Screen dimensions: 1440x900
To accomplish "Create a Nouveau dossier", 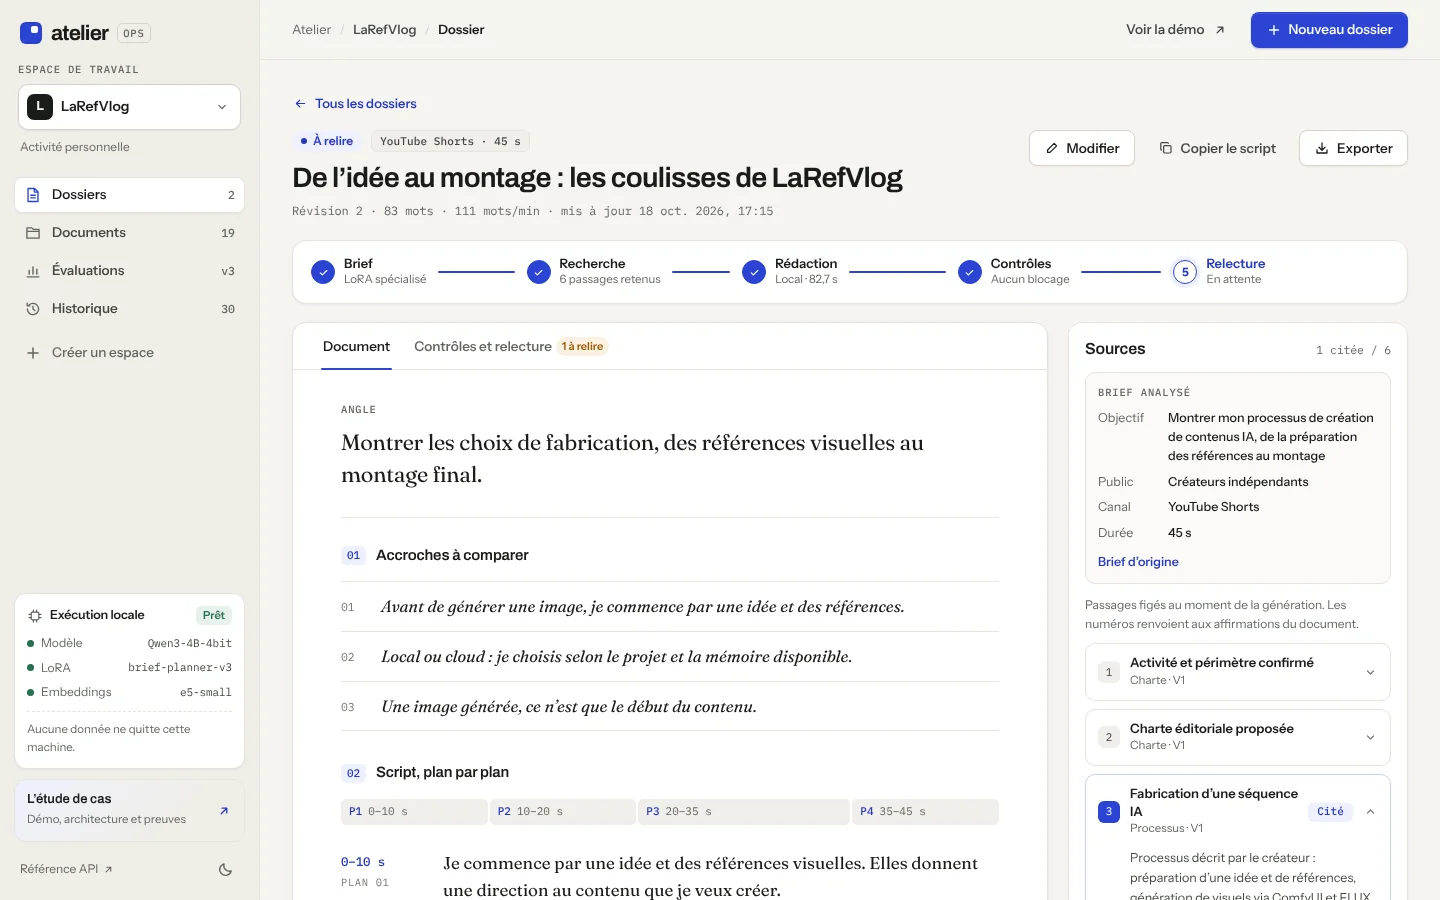I will pos(1329,30).
